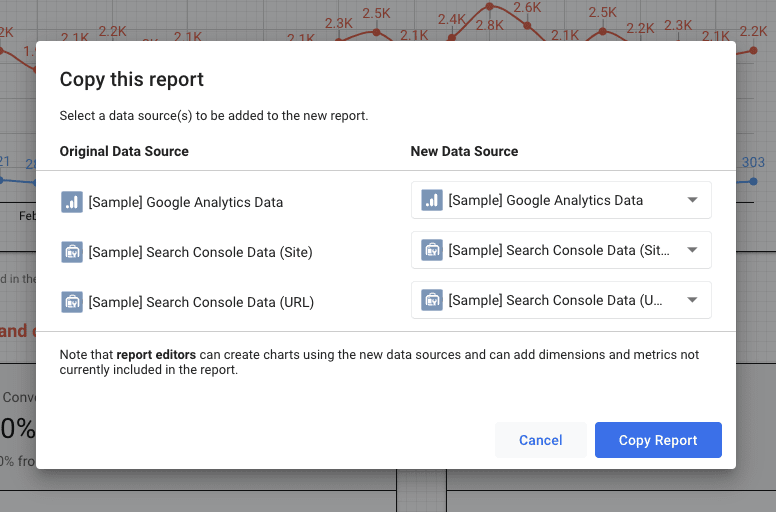Click dropdown arrow for Search Console (Sit... source
The image size is (776, 512).
click(692, 250)
